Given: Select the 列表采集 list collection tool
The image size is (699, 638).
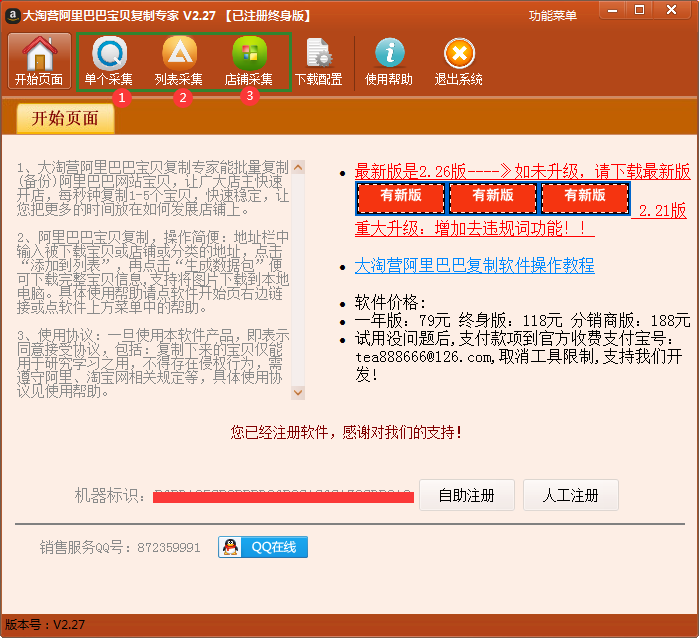Looking at the screenshot, I should tap(179, 61).
